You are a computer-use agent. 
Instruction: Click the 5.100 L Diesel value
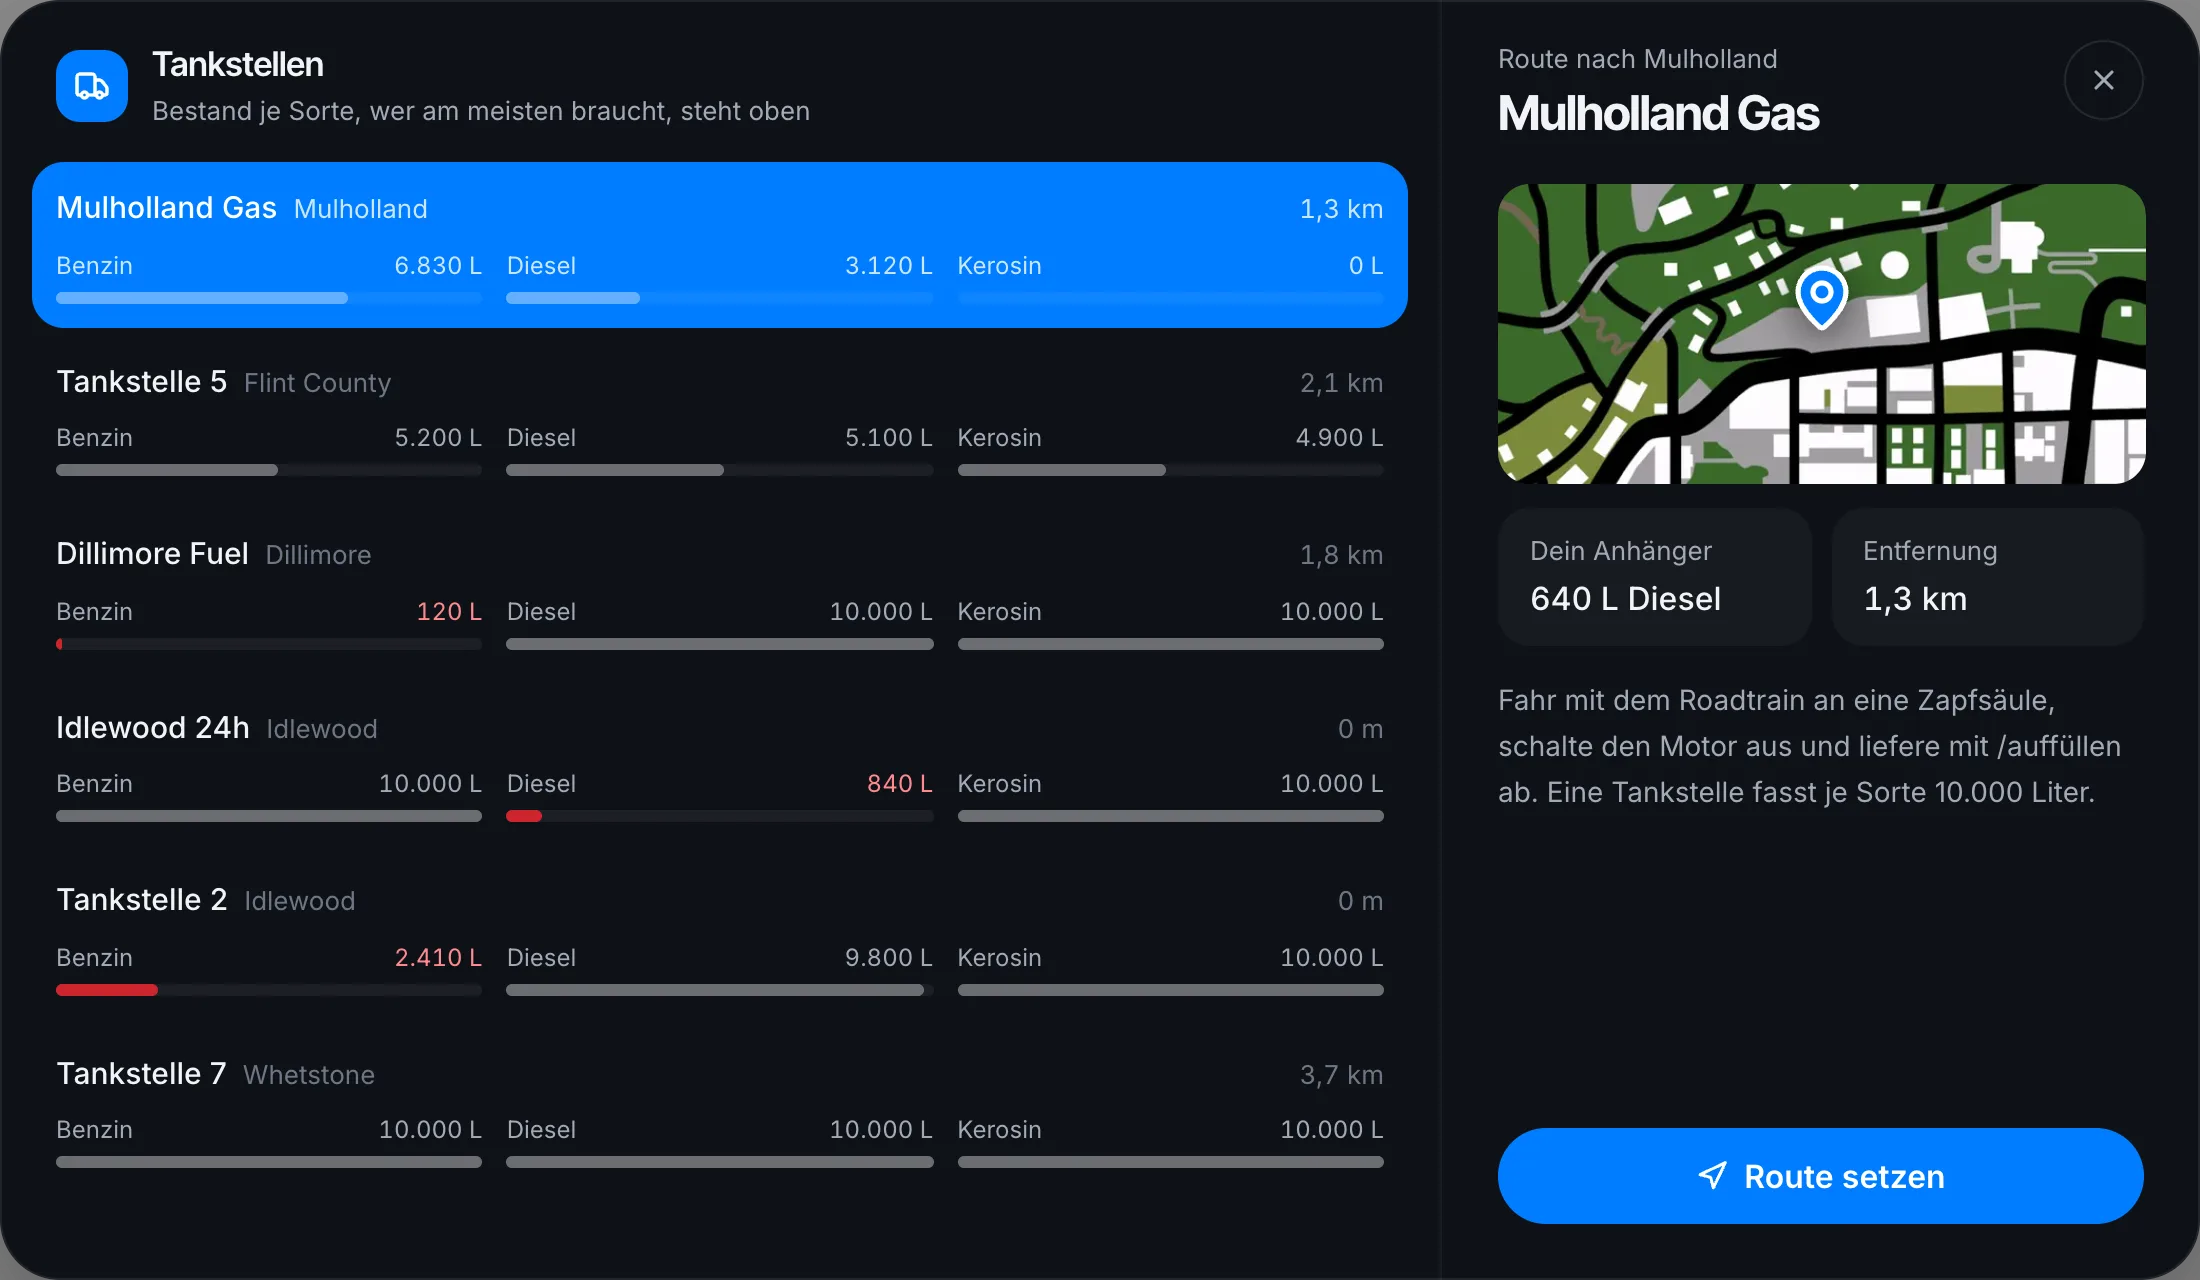click(889, 437)
